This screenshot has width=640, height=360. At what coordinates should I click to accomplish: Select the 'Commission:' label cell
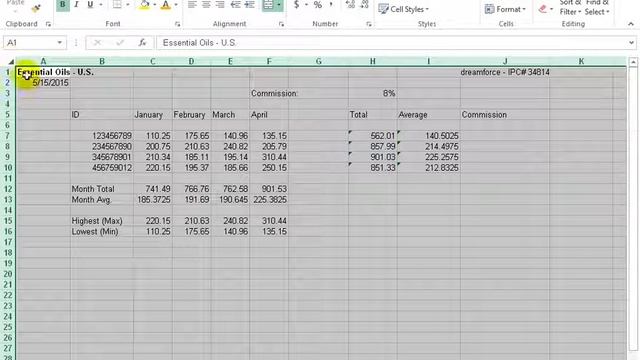pos(269,93)
